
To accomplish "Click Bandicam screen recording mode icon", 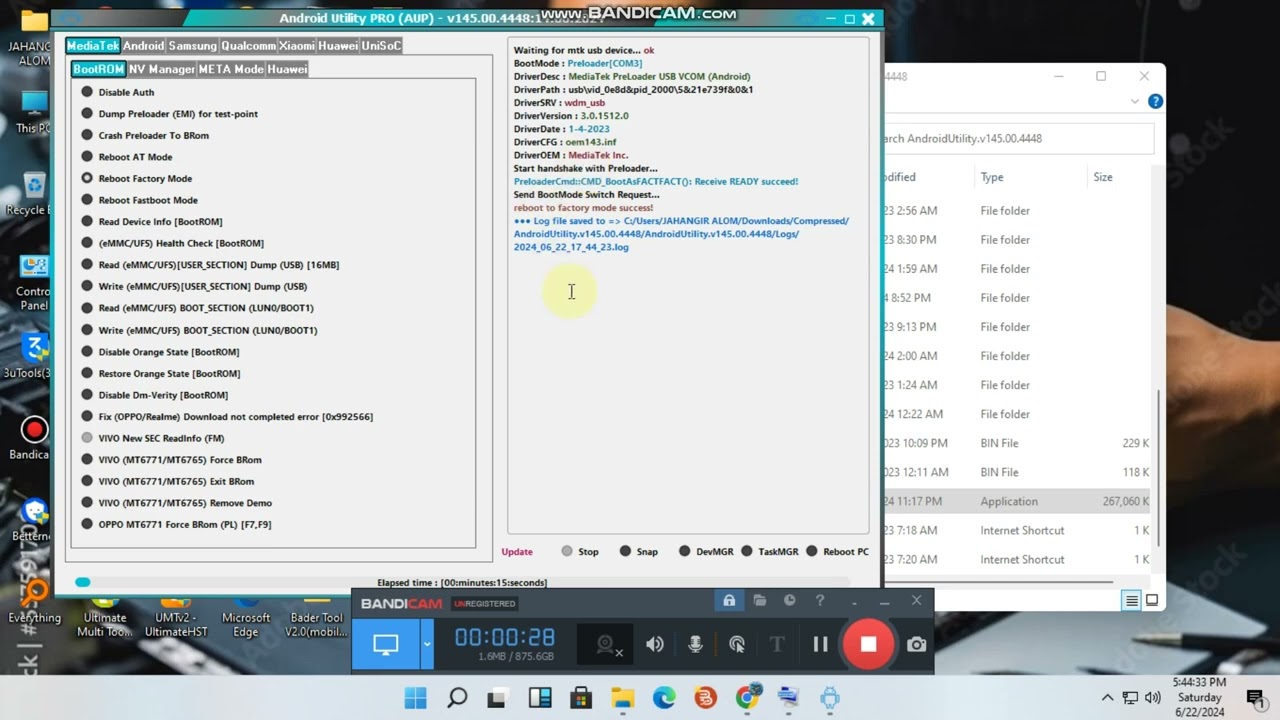I will pos(386,645).
